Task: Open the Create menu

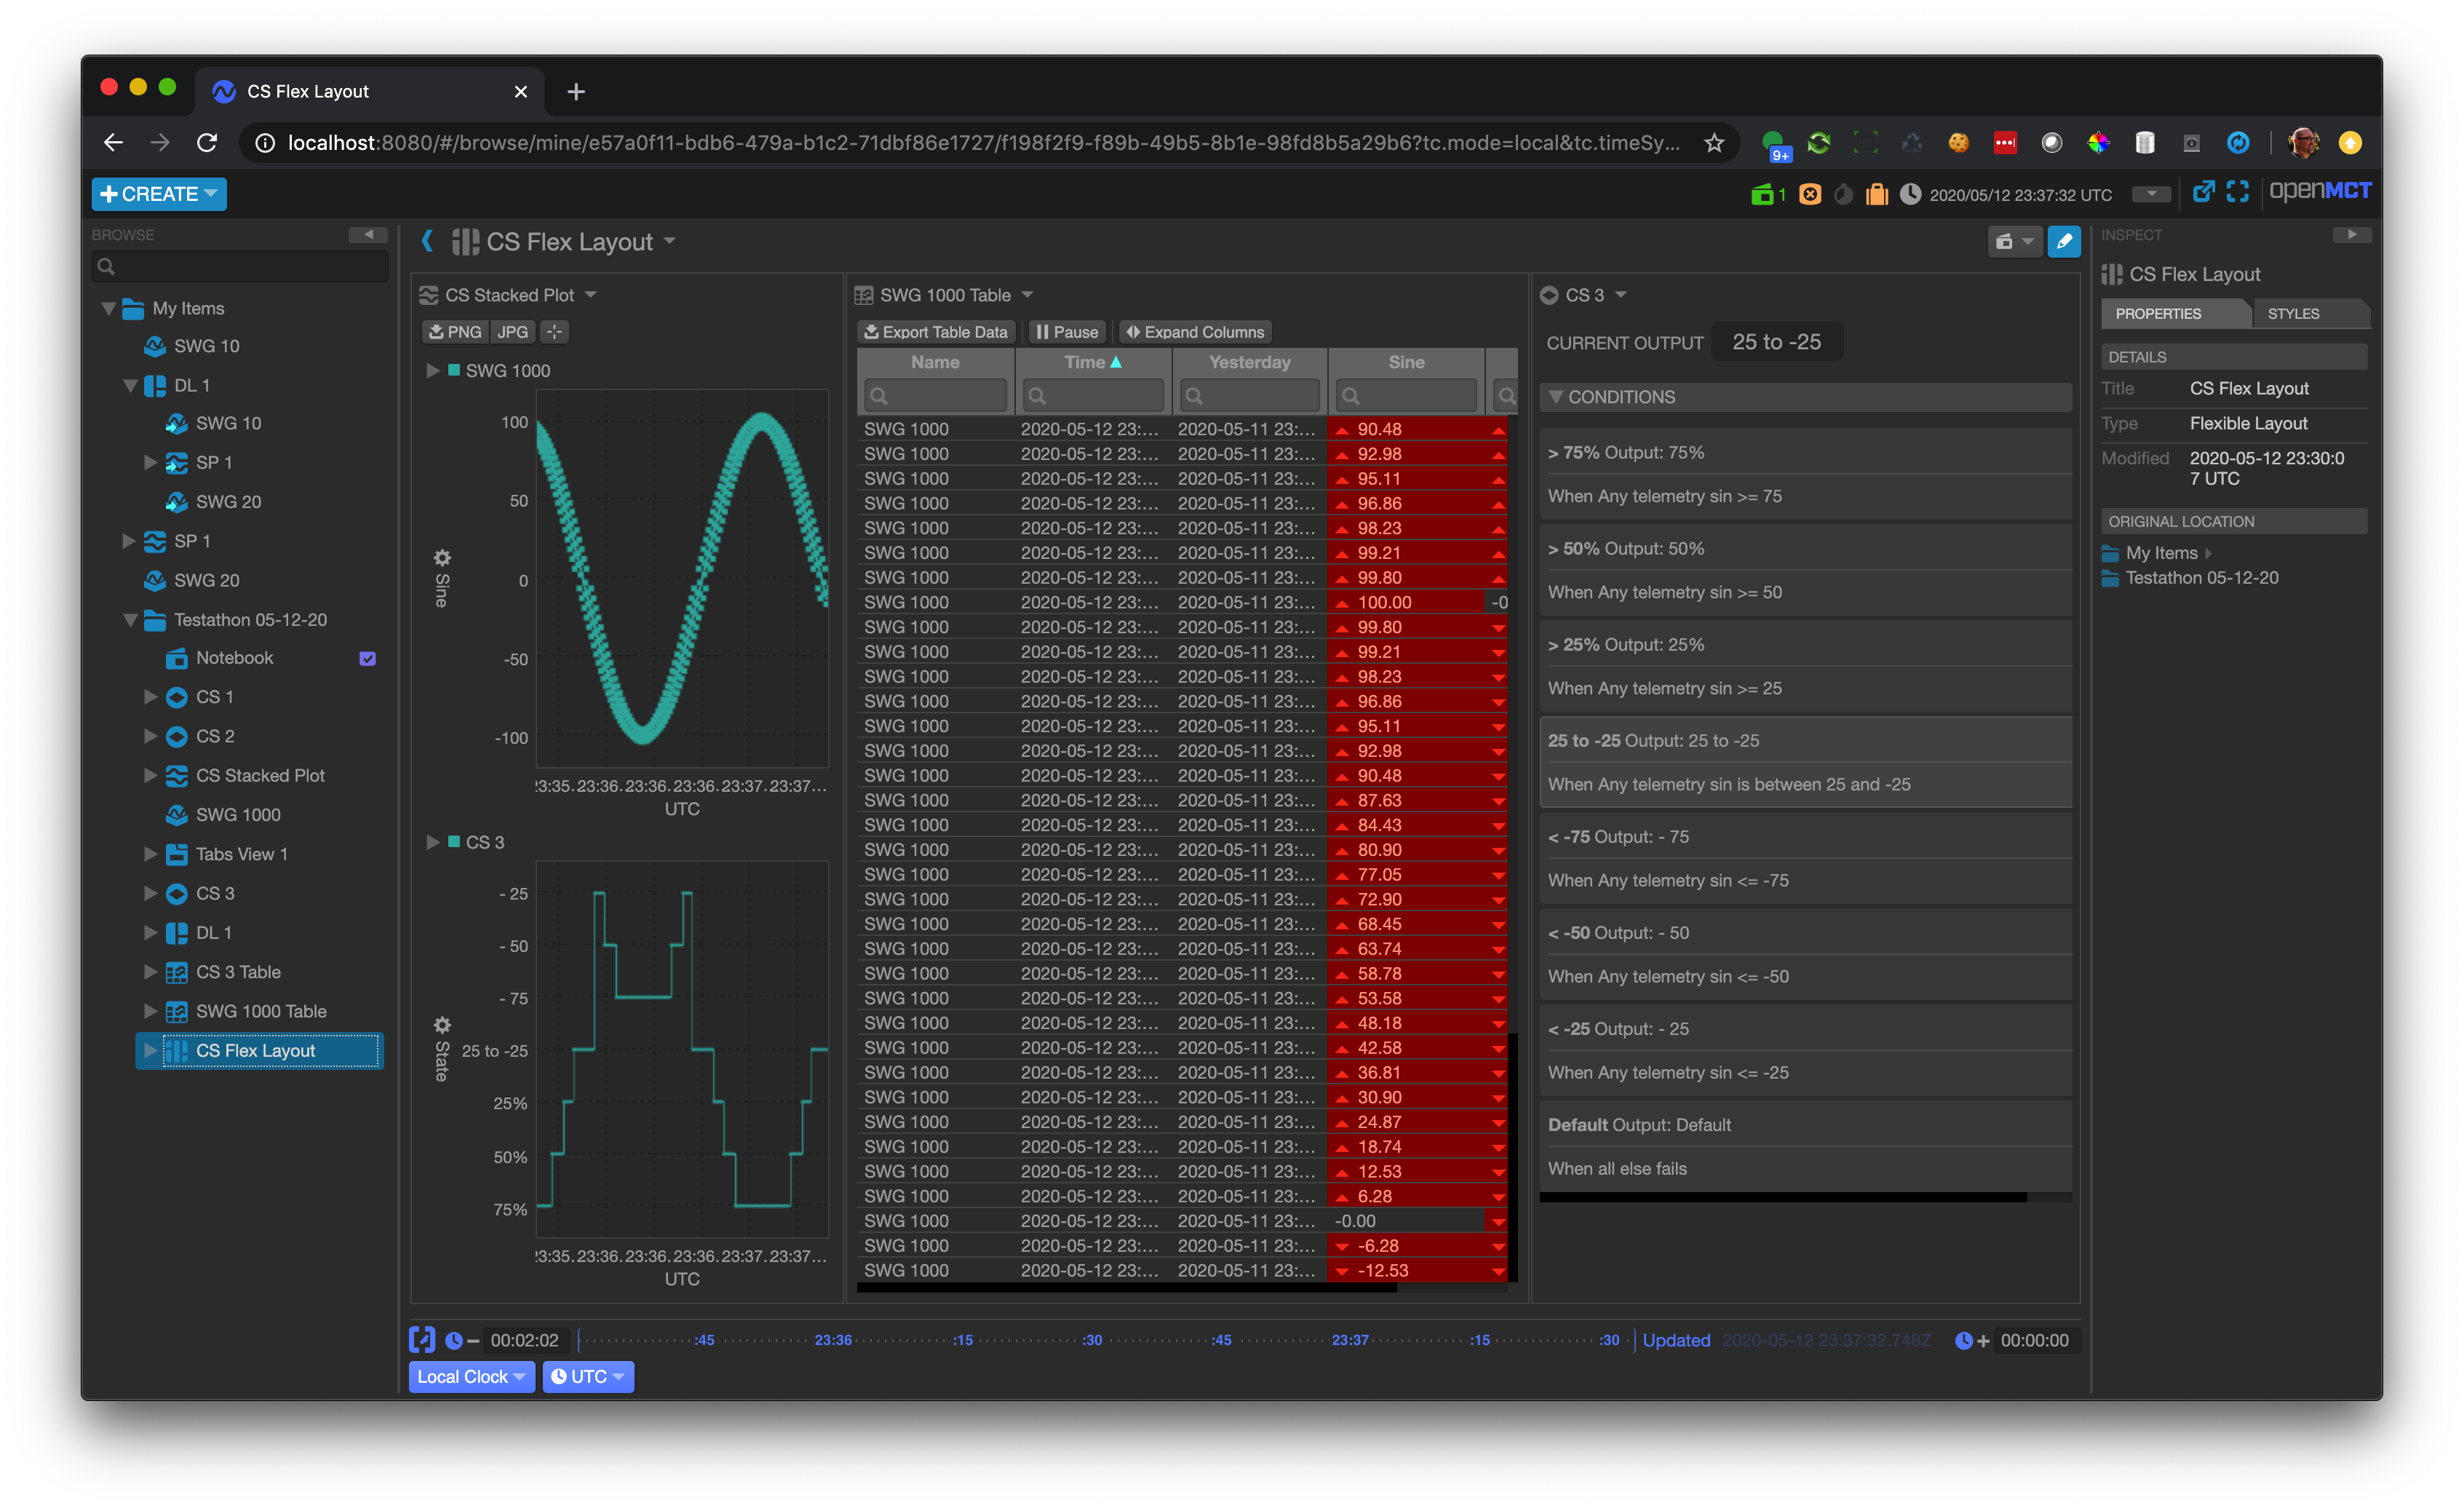Action: point(156,193)
